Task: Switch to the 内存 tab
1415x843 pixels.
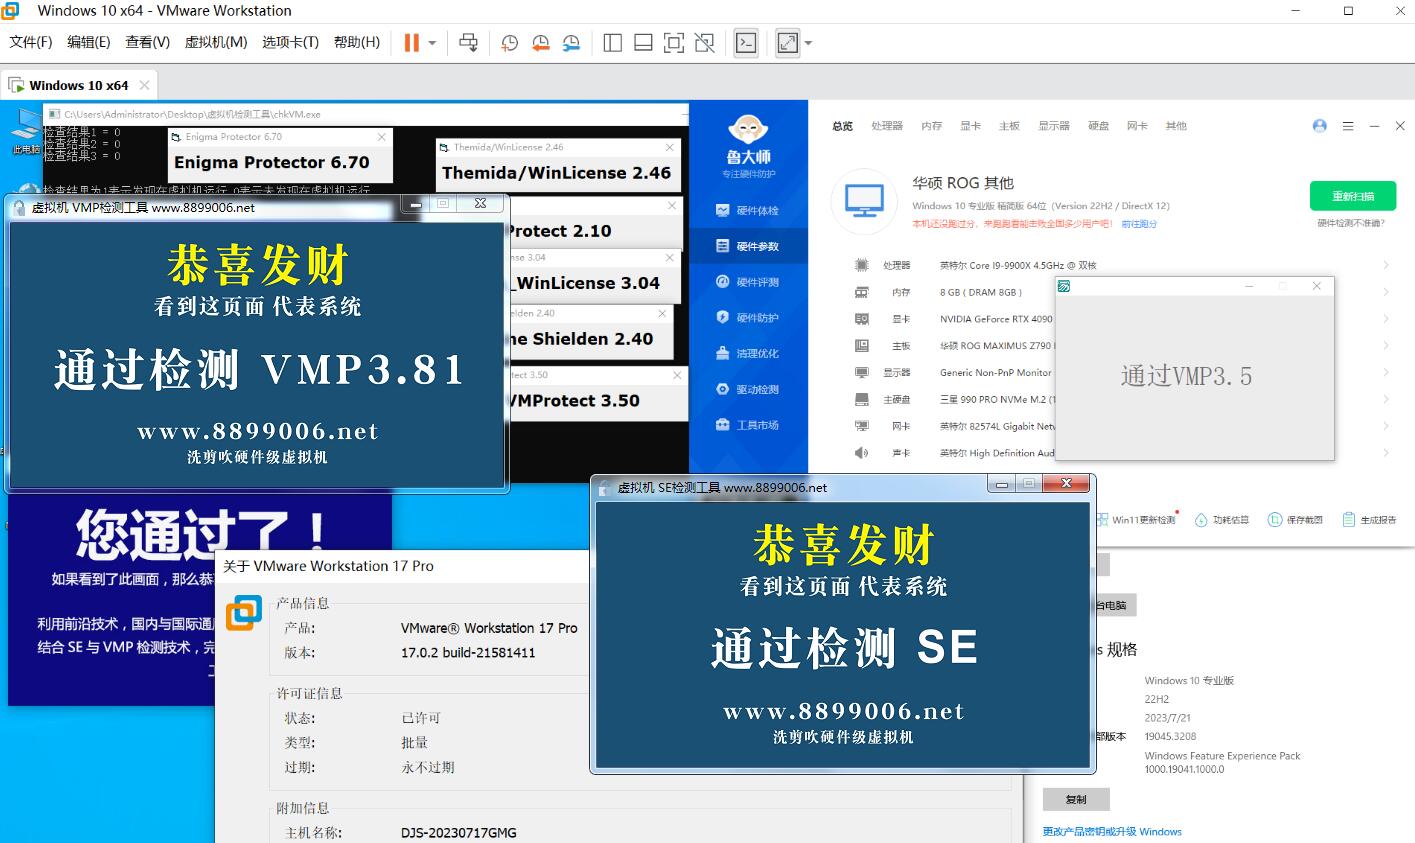Action: pos(932,126)
